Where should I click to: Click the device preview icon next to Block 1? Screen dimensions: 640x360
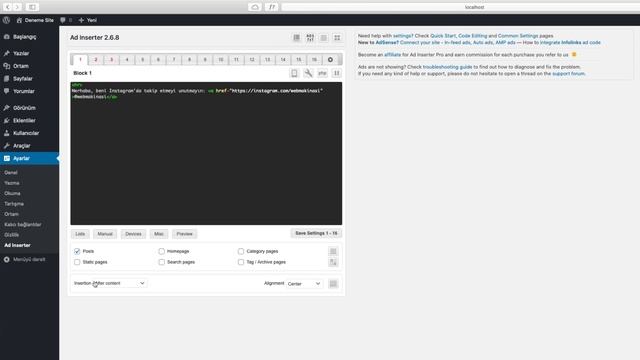click(294, 73)
